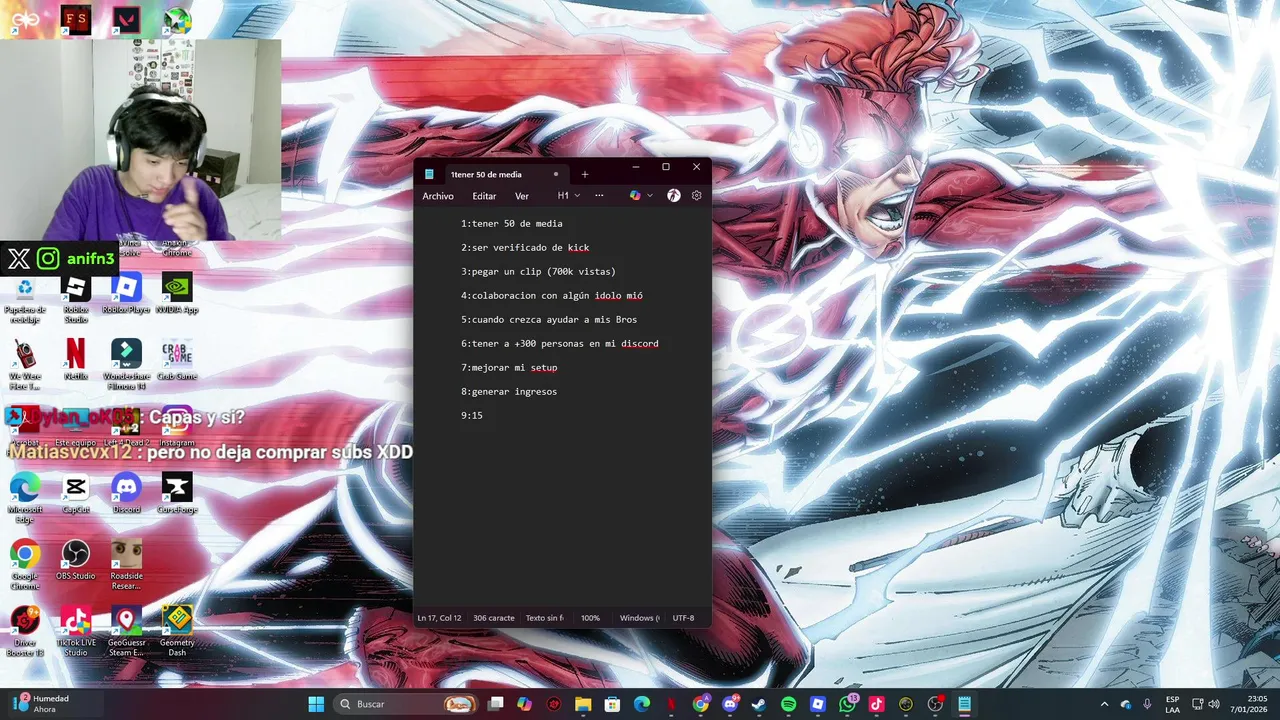Open Notepad settings gear

pos(697,196)
